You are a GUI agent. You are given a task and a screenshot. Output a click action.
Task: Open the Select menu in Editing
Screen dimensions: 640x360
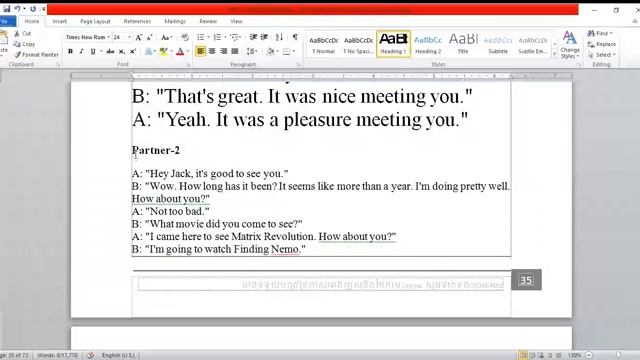(x=602, y=55)
